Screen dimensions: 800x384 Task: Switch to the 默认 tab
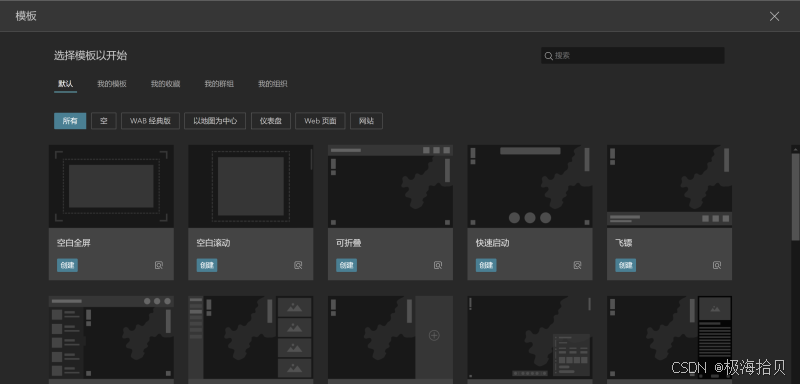pos(65,84)
